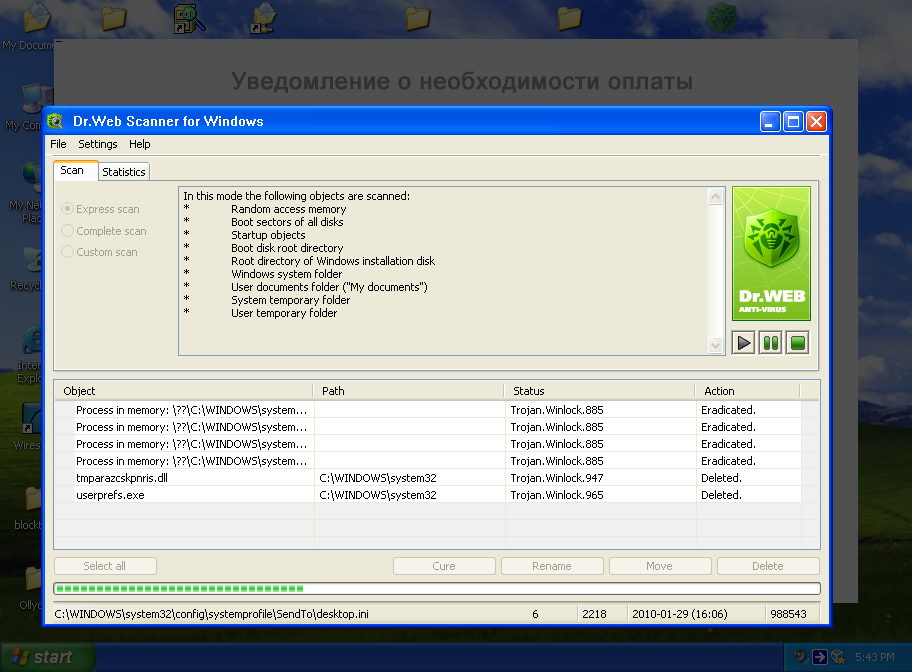Click the scan progress bar
This screenshot has height=672, width=912.
point(437,588)
